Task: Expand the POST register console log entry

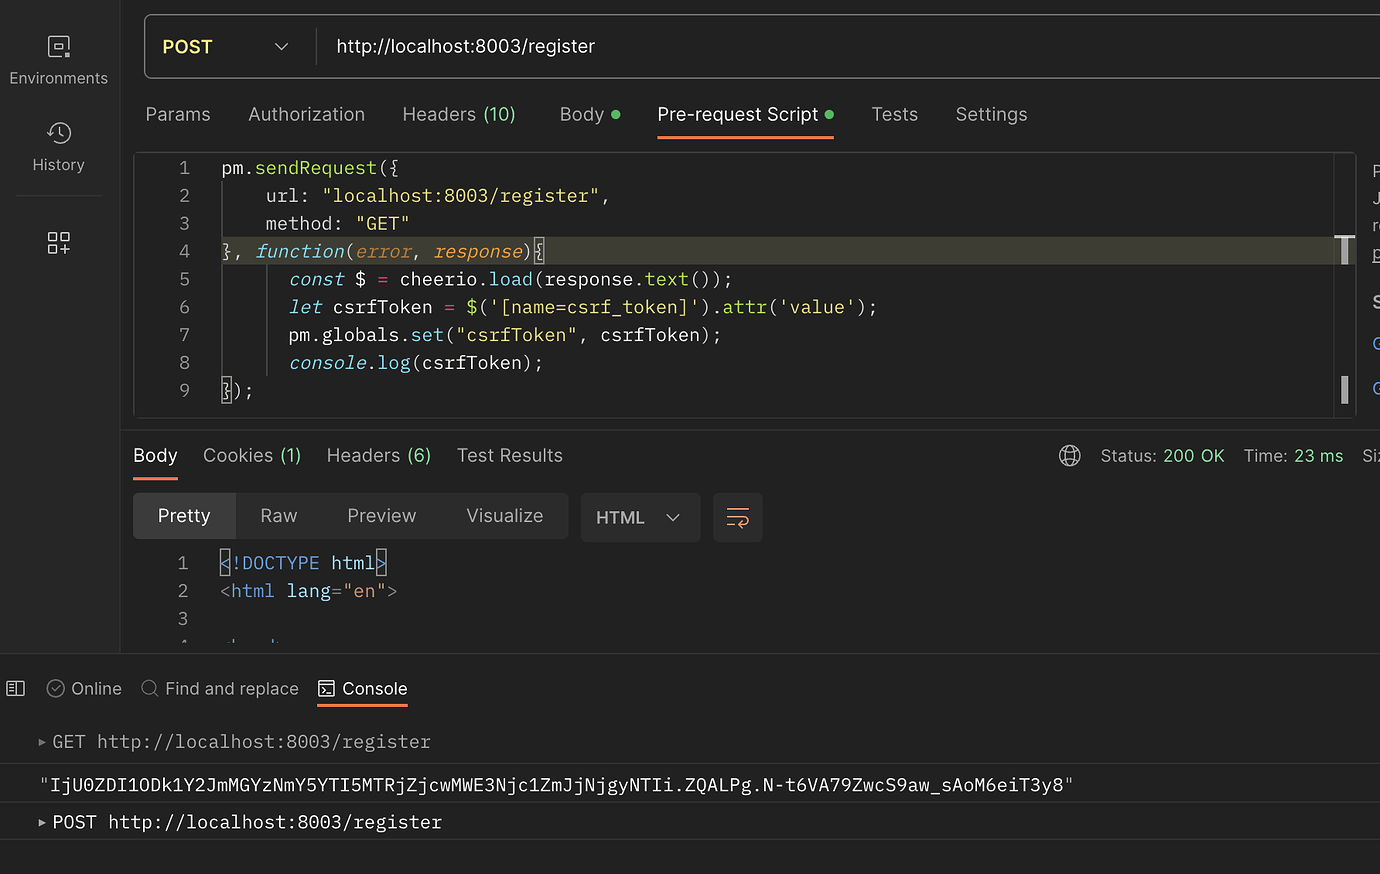Action: [44, 821]
